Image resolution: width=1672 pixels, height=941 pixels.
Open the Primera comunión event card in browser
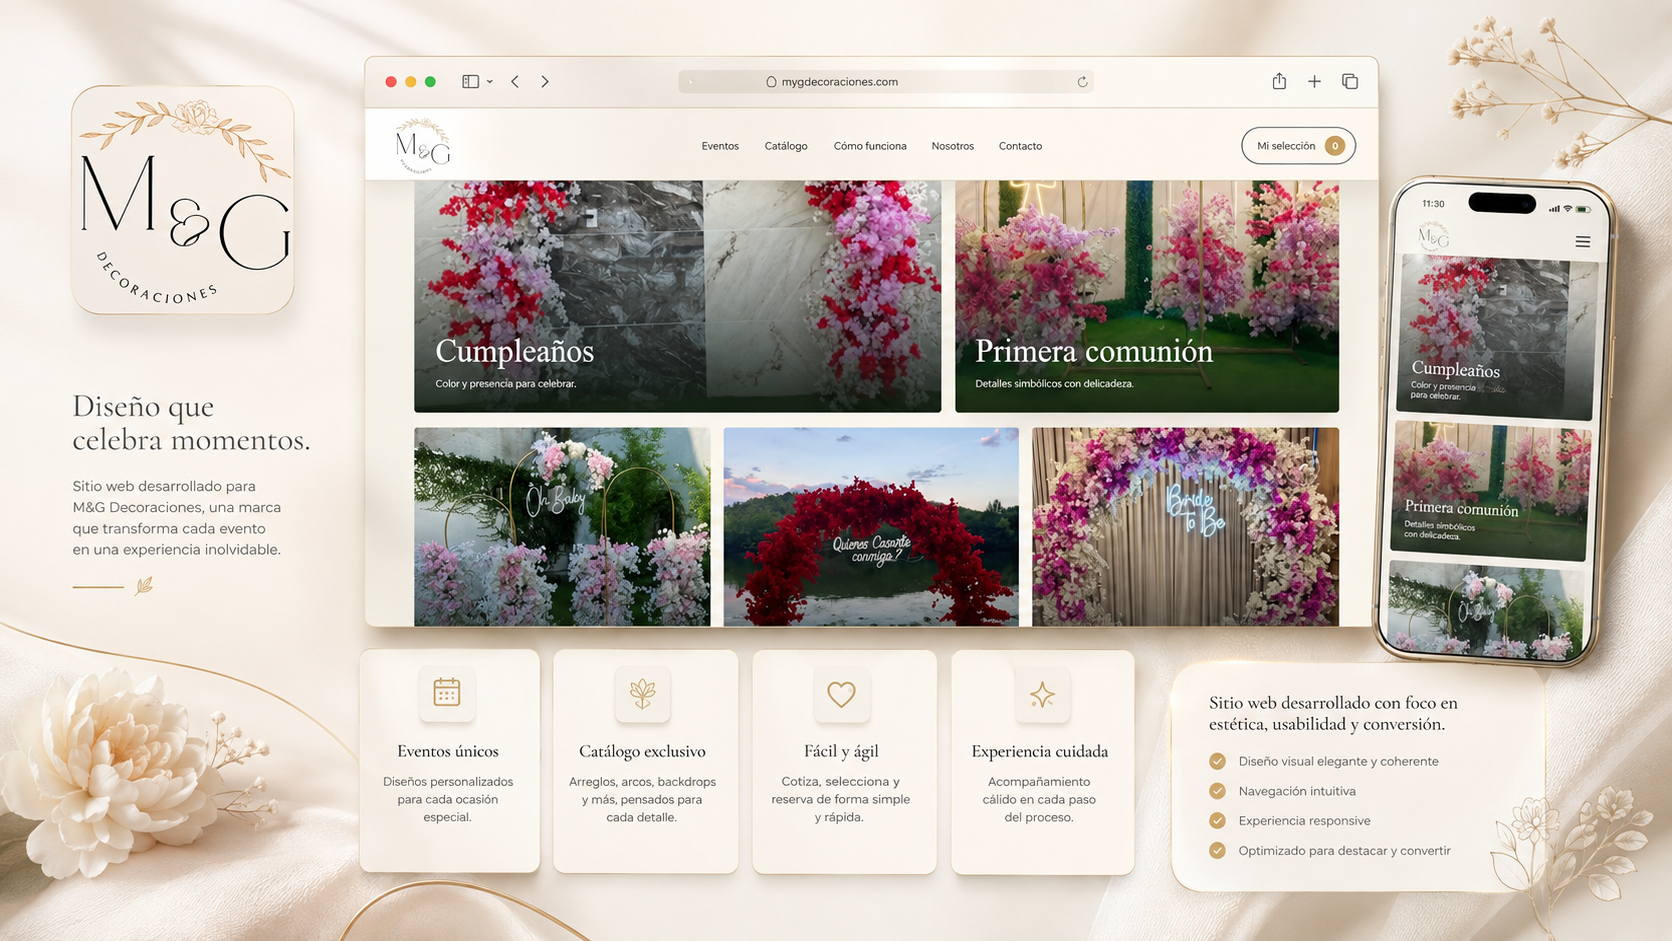[1147, 296]
